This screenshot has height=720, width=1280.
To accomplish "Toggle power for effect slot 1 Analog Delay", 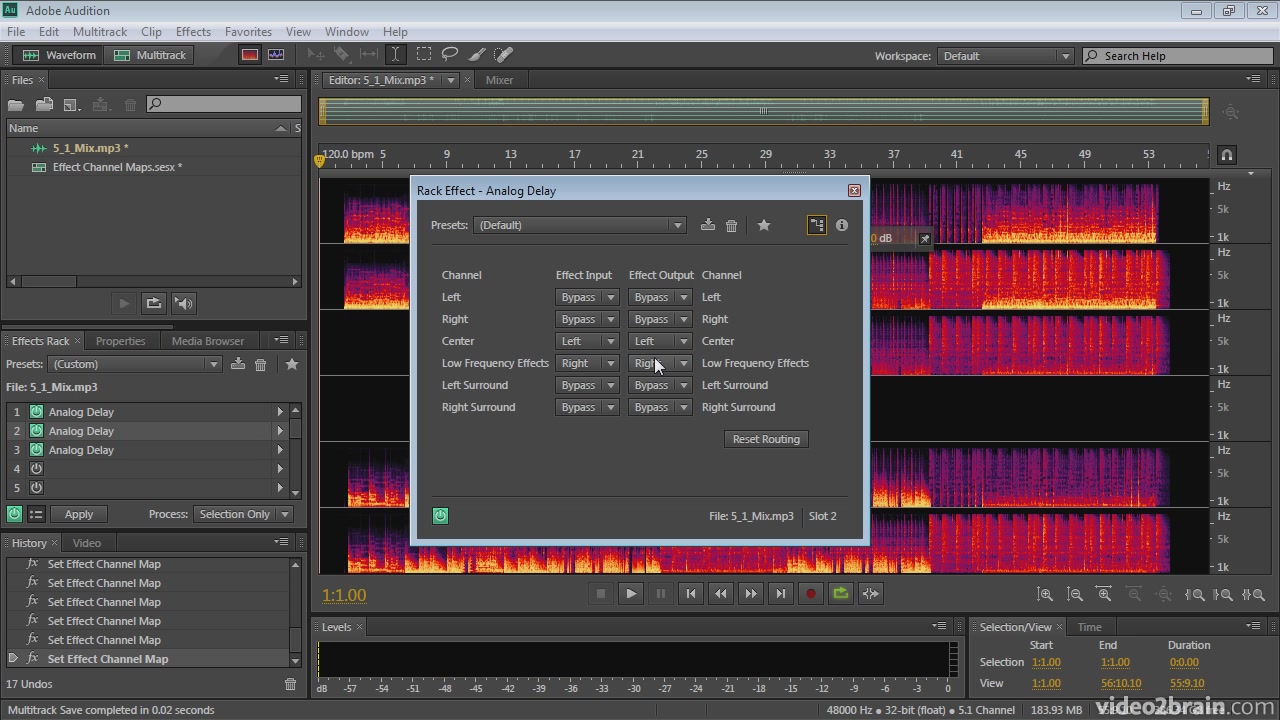I will (36, 412).
